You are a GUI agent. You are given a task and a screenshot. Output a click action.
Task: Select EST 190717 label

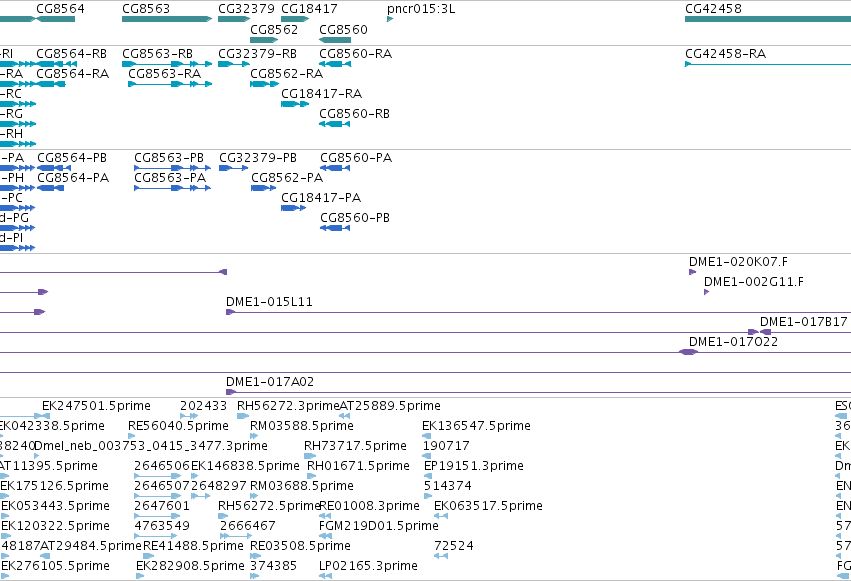click(x=446, y=446)
